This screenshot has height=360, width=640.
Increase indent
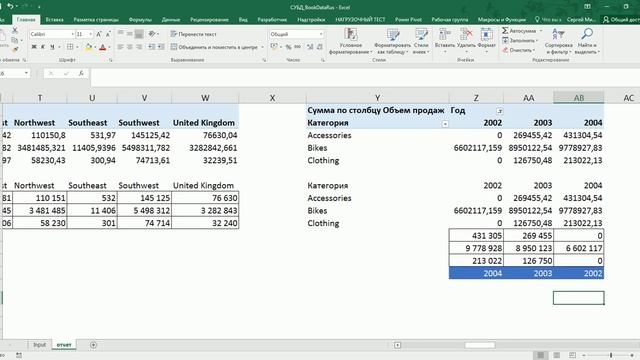161,47
